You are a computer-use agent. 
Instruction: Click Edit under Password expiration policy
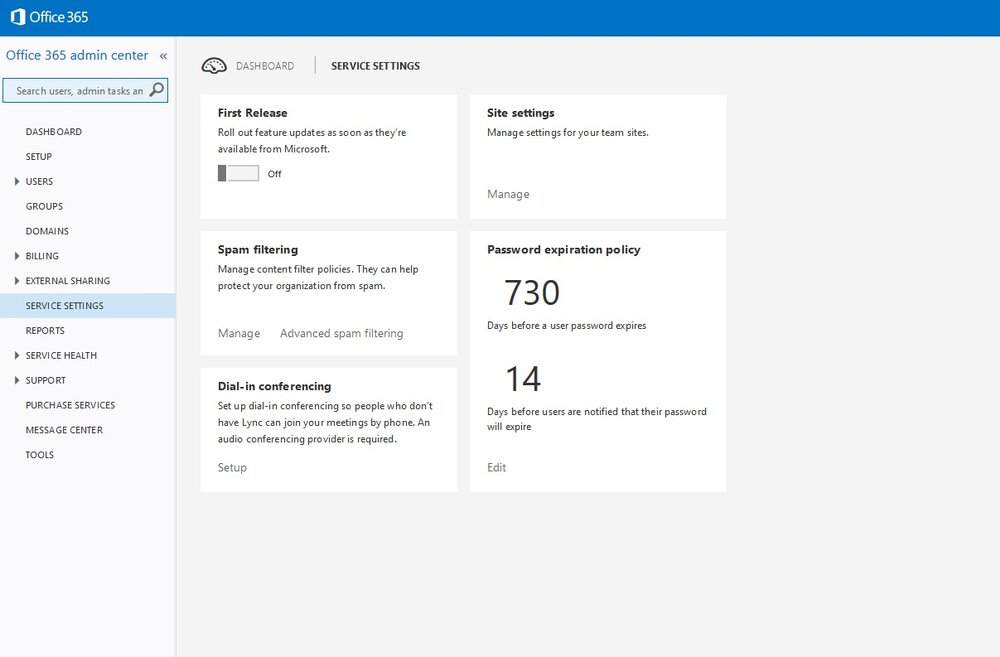496,468
